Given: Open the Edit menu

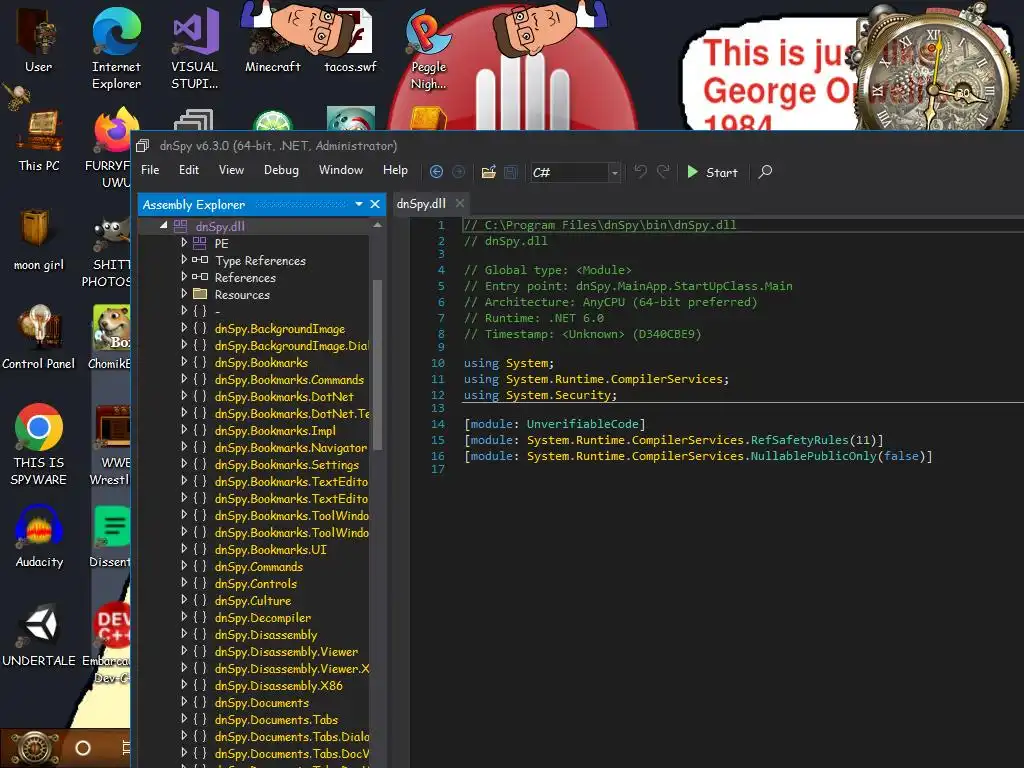Looking at the screenshot, I should coord(189,170).
